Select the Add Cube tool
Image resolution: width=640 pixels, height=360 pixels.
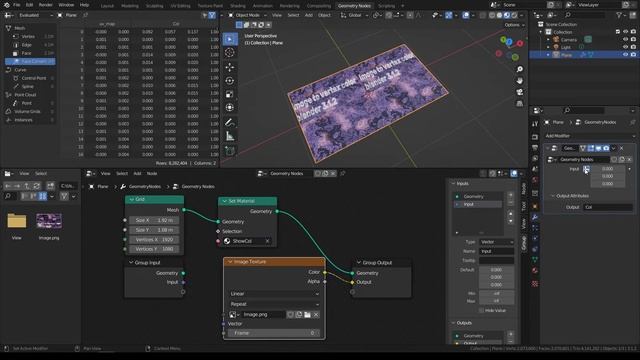click(229, 151)
